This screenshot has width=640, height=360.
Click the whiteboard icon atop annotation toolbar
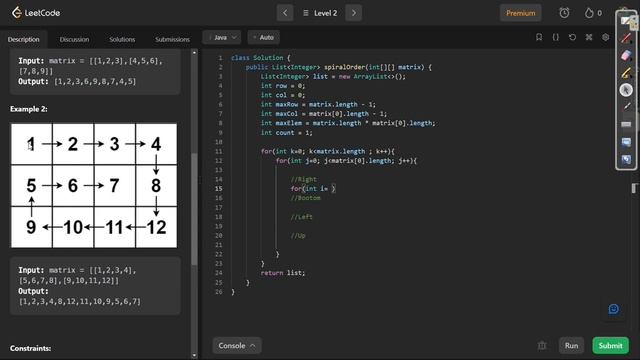pos(626,20)
